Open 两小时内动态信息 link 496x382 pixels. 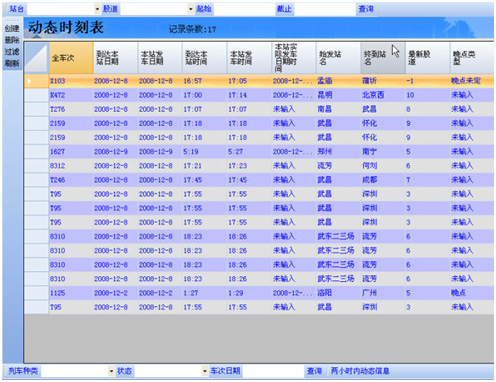tap(360, 371)
